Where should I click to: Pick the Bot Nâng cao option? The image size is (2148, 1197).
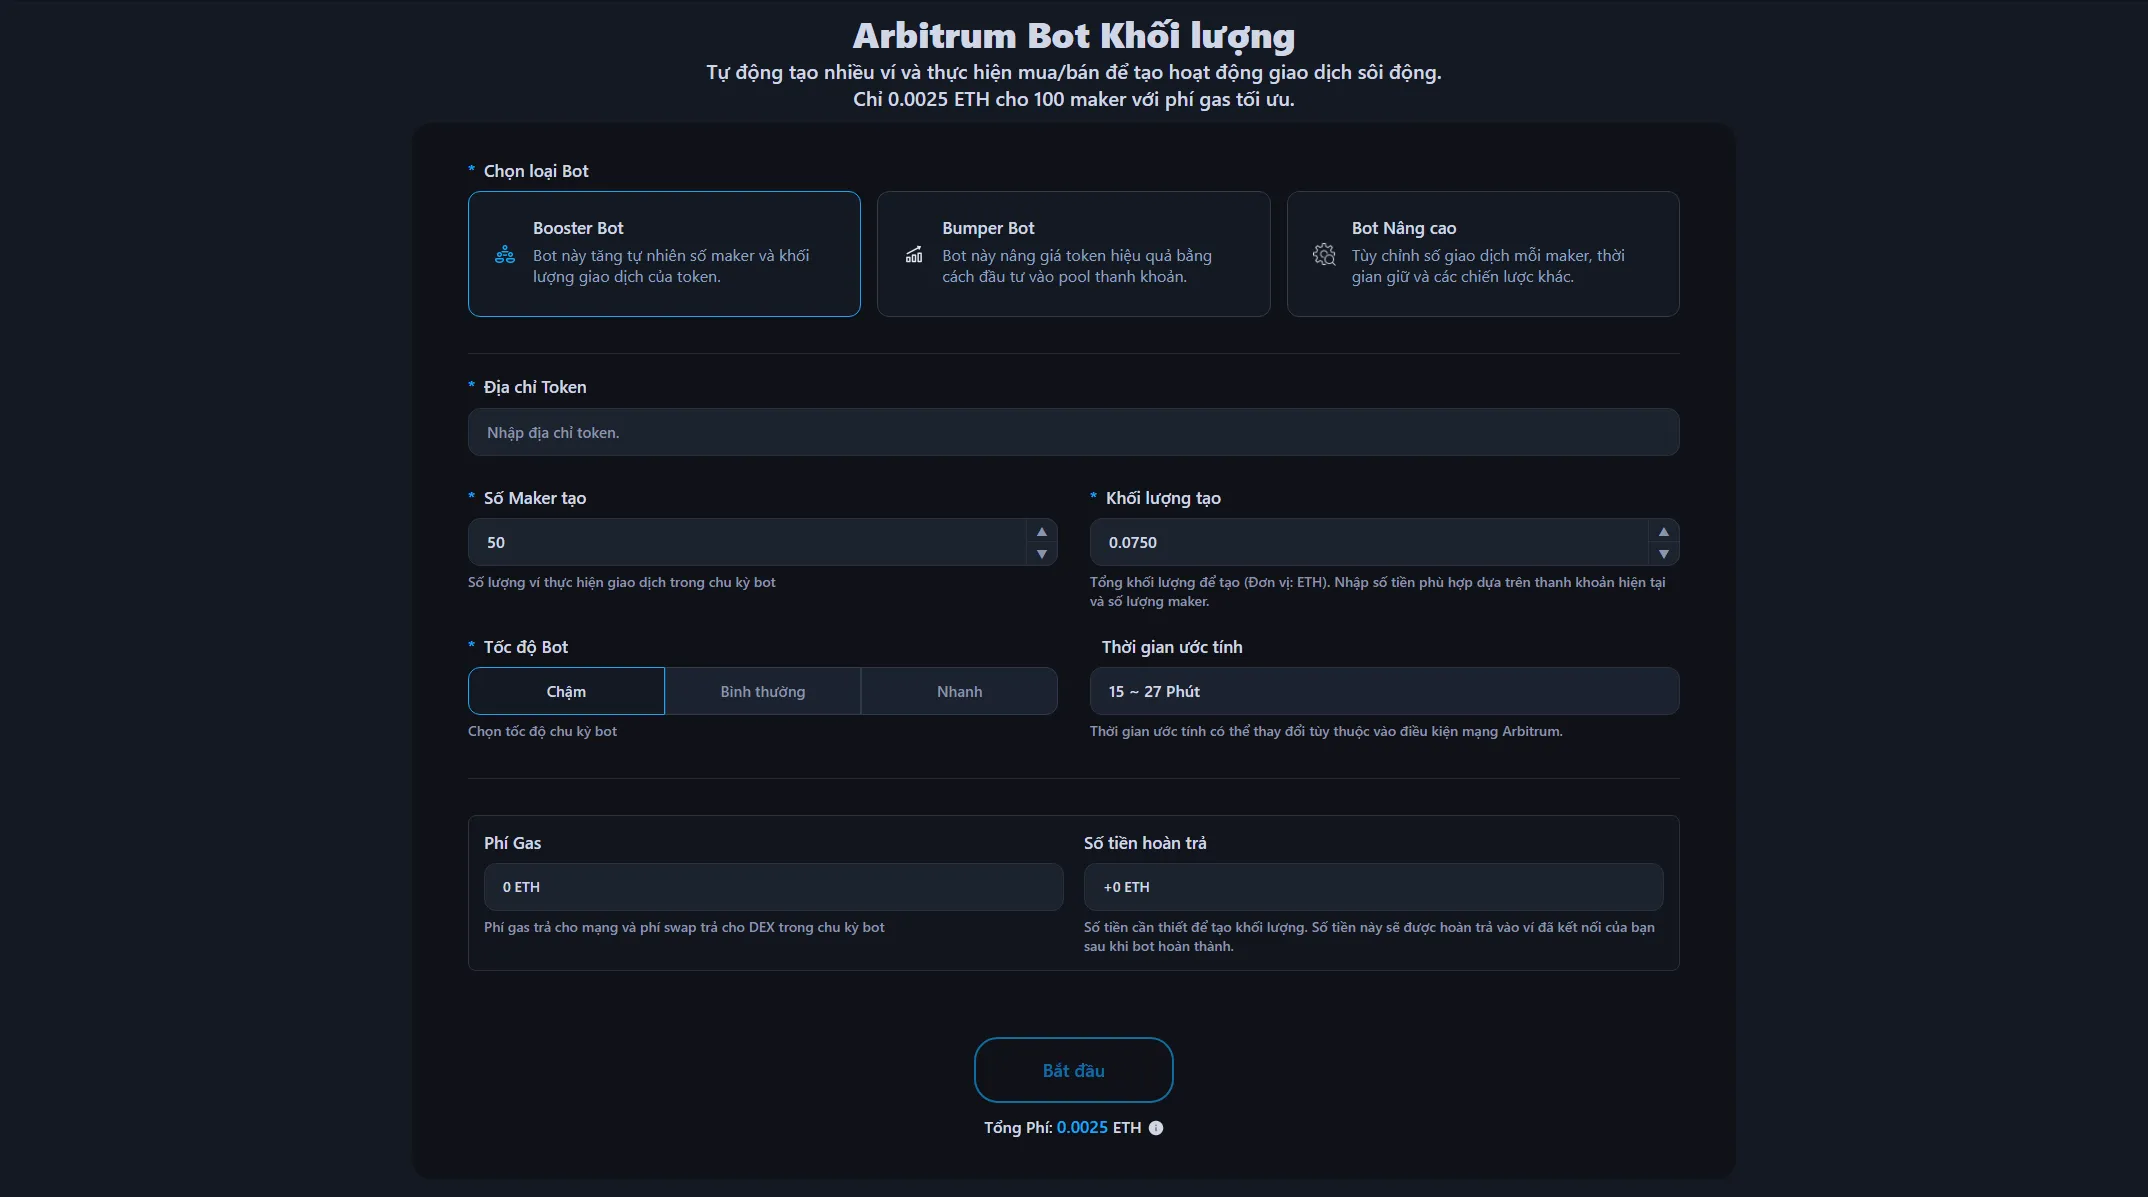point(1482,254)
